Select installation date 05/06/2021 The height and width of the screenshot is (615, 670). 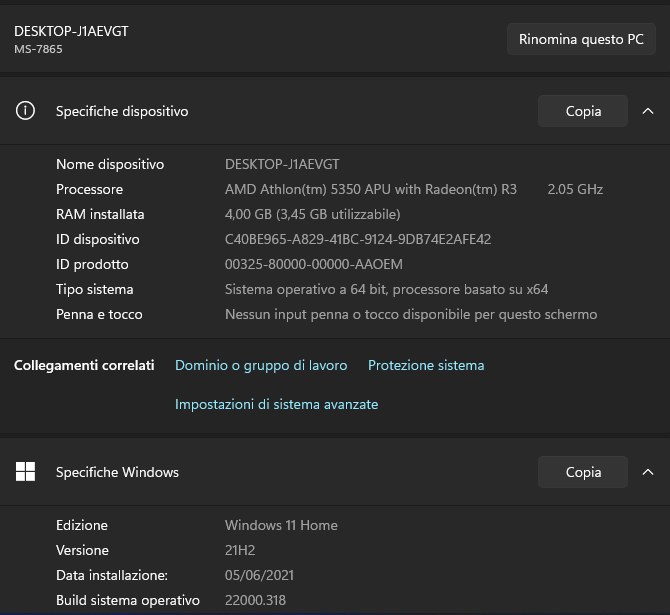pyautogui.click(x=259, y=575)
